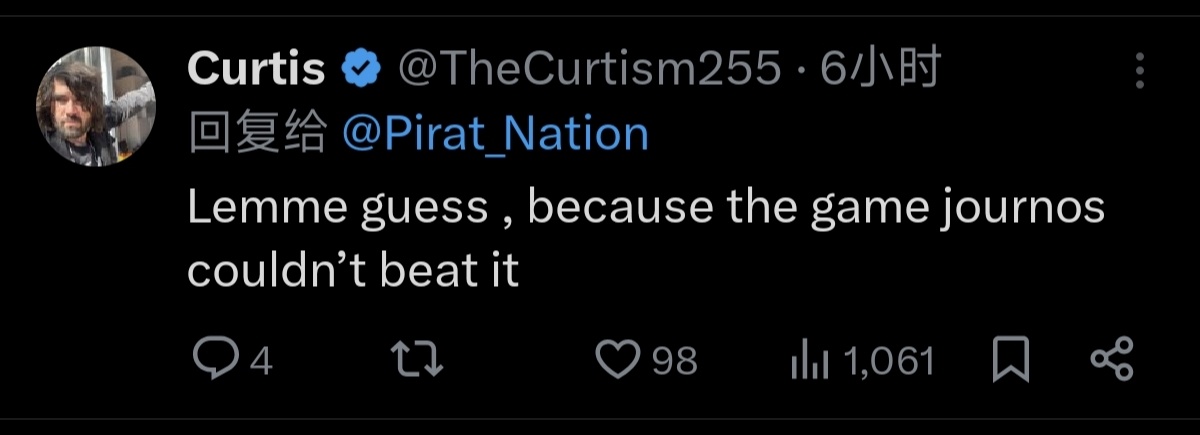This screenshot has height=435, width=1200.
Task: Like the tweet with the heart icon
Action: point(617,360)
